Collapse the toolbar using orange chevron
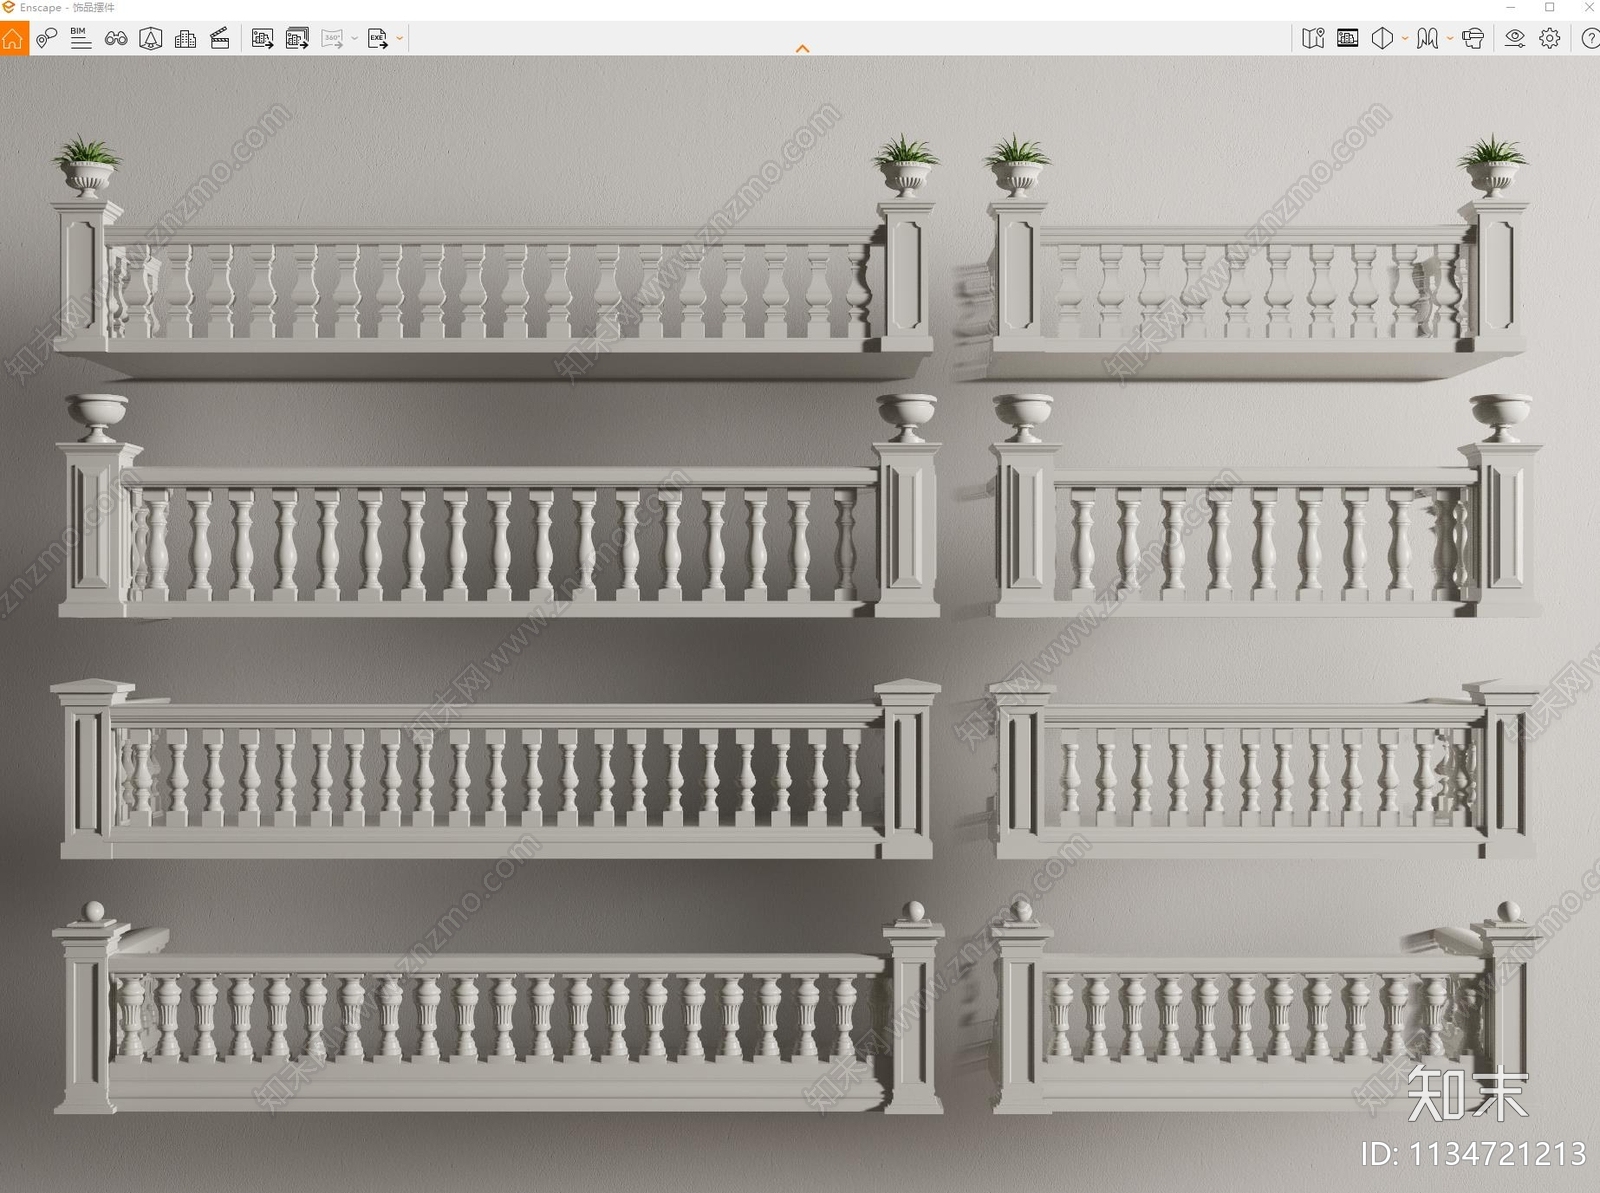The width and height of the screenshot is (1600, 1193). click(802, 48)
